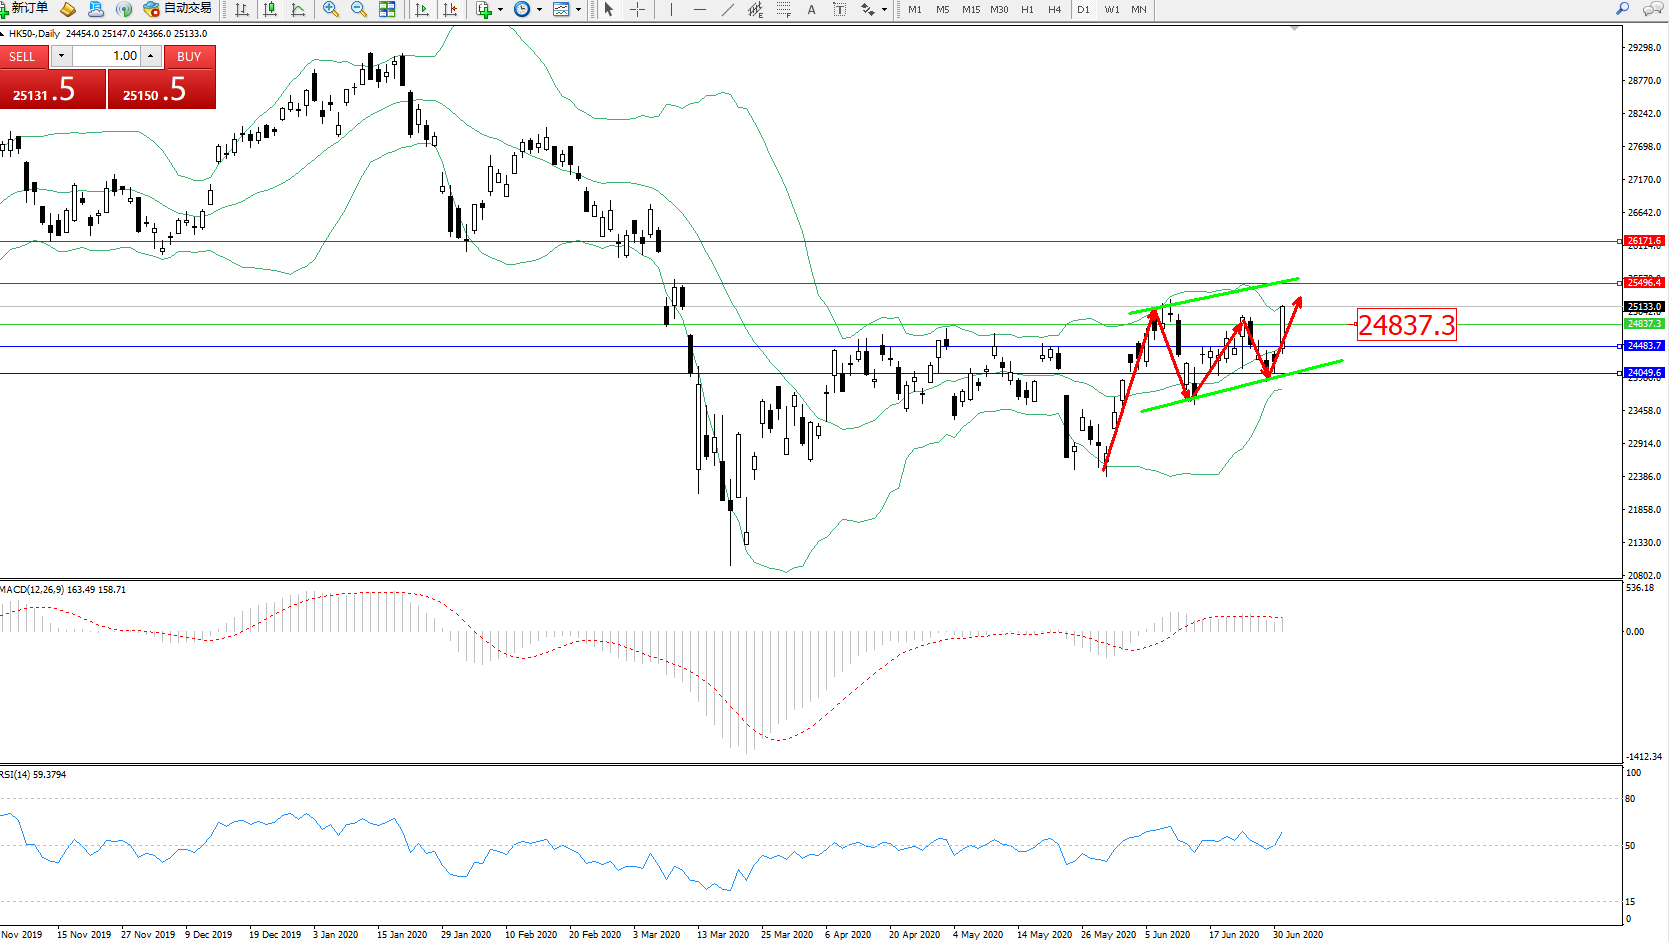This screenshot has width=1669, height=941.
Task: Switch to H4 timeframe
Action: click(1054, 9)
